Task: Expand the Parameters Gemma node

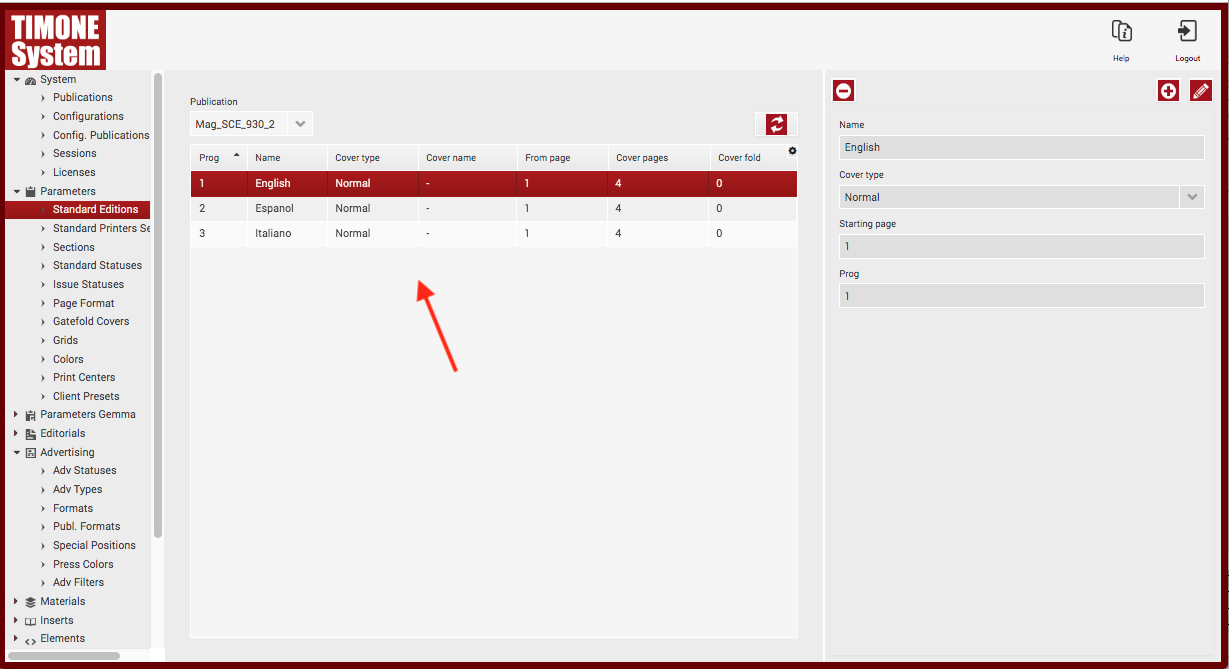Action: click(17, 414)
